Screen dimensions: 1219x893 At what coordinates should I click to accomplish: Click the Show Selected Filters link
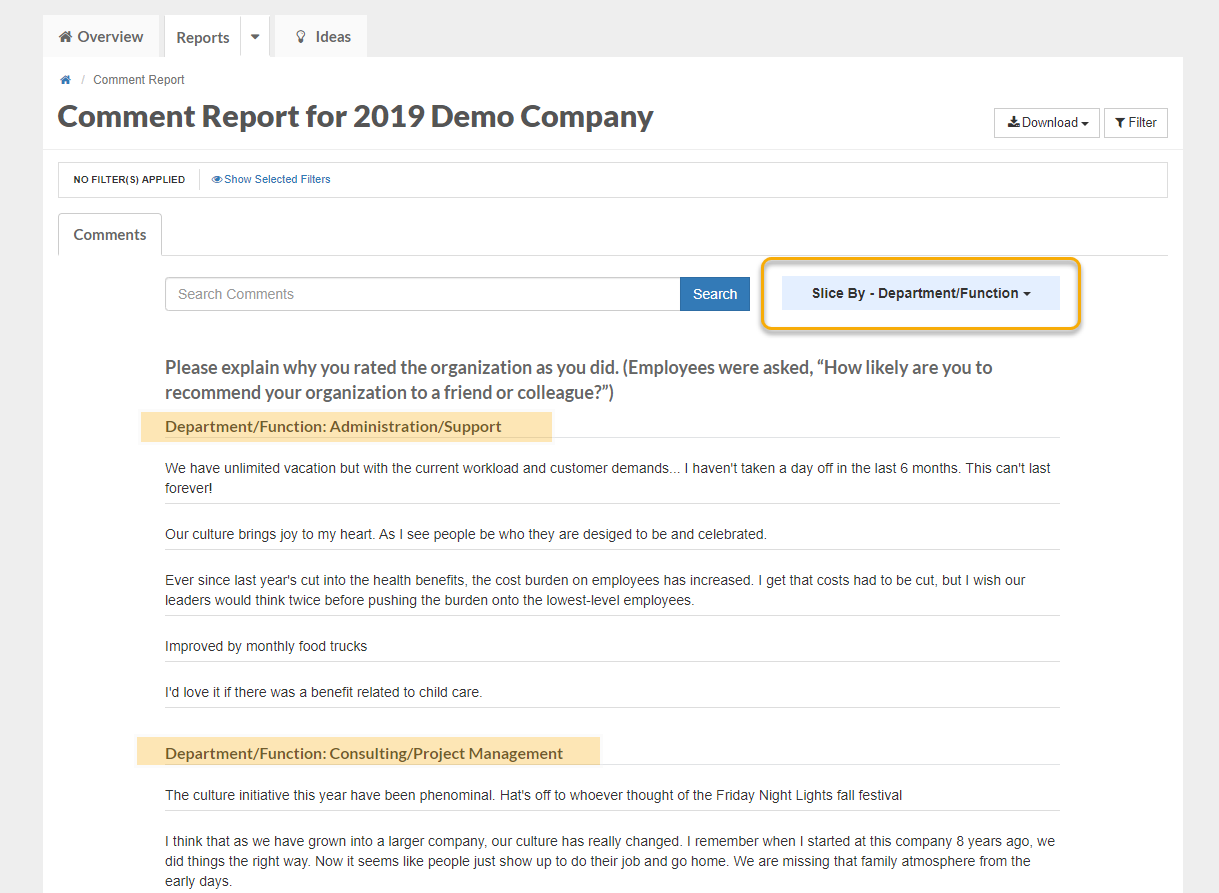pyautogui.click(x=271, y=180)
